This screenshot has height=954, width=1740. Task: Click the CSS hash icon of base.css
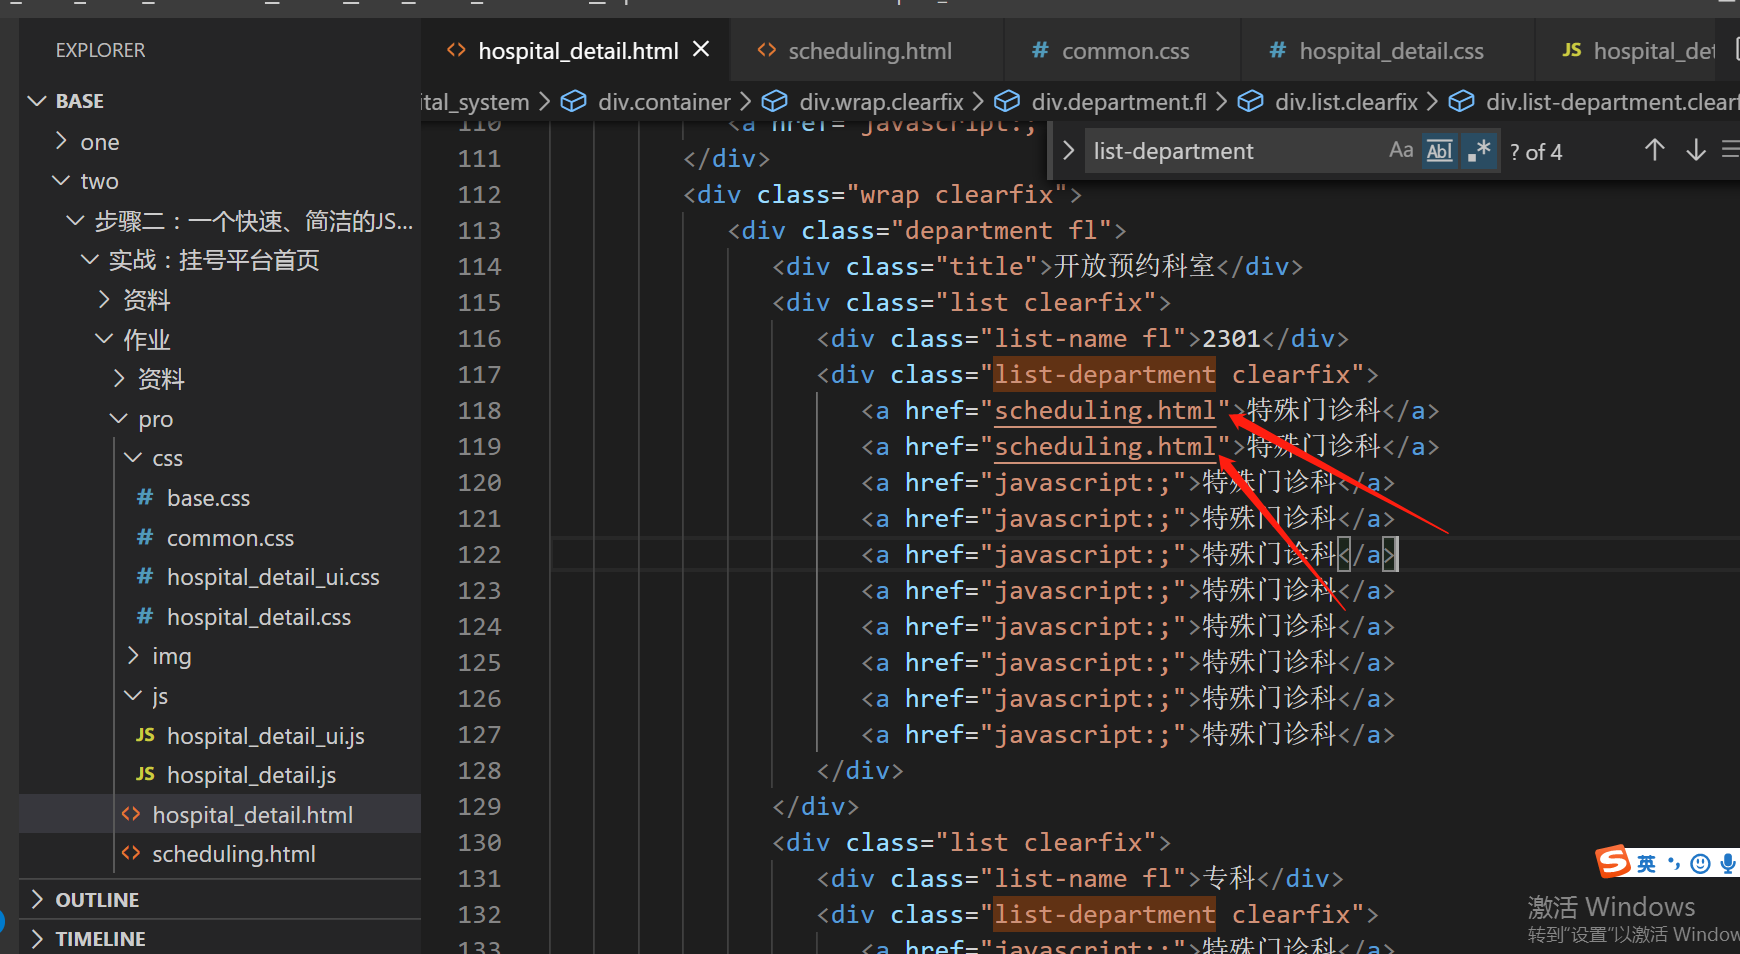click(x=145, y=497)
